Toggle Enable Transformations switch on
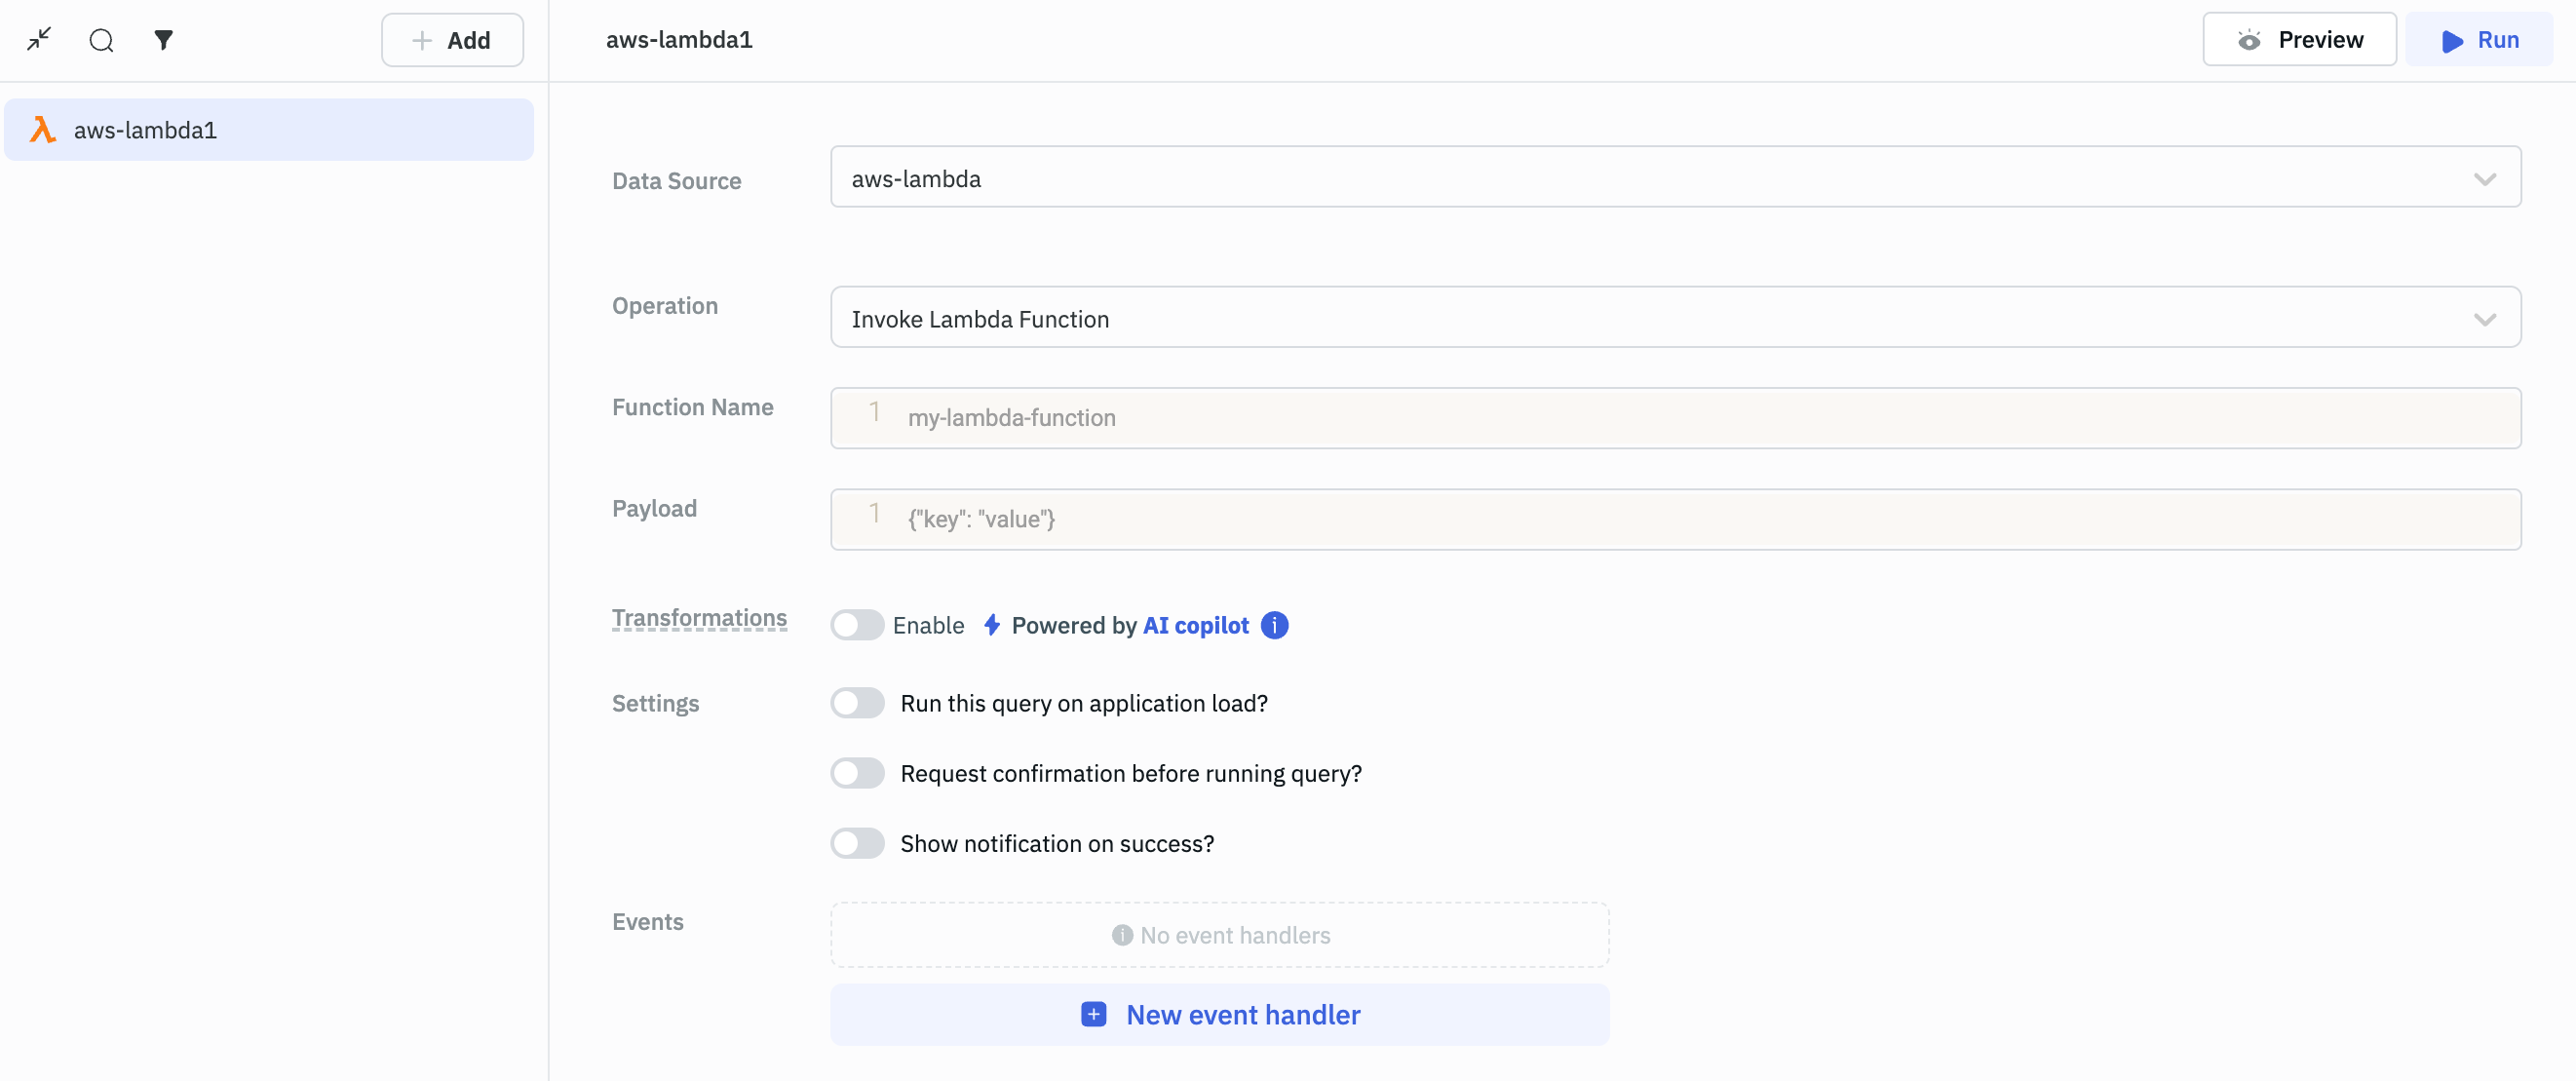Image resolution: width=2576 pixels, height=1081 pixels. click(856, 623)
